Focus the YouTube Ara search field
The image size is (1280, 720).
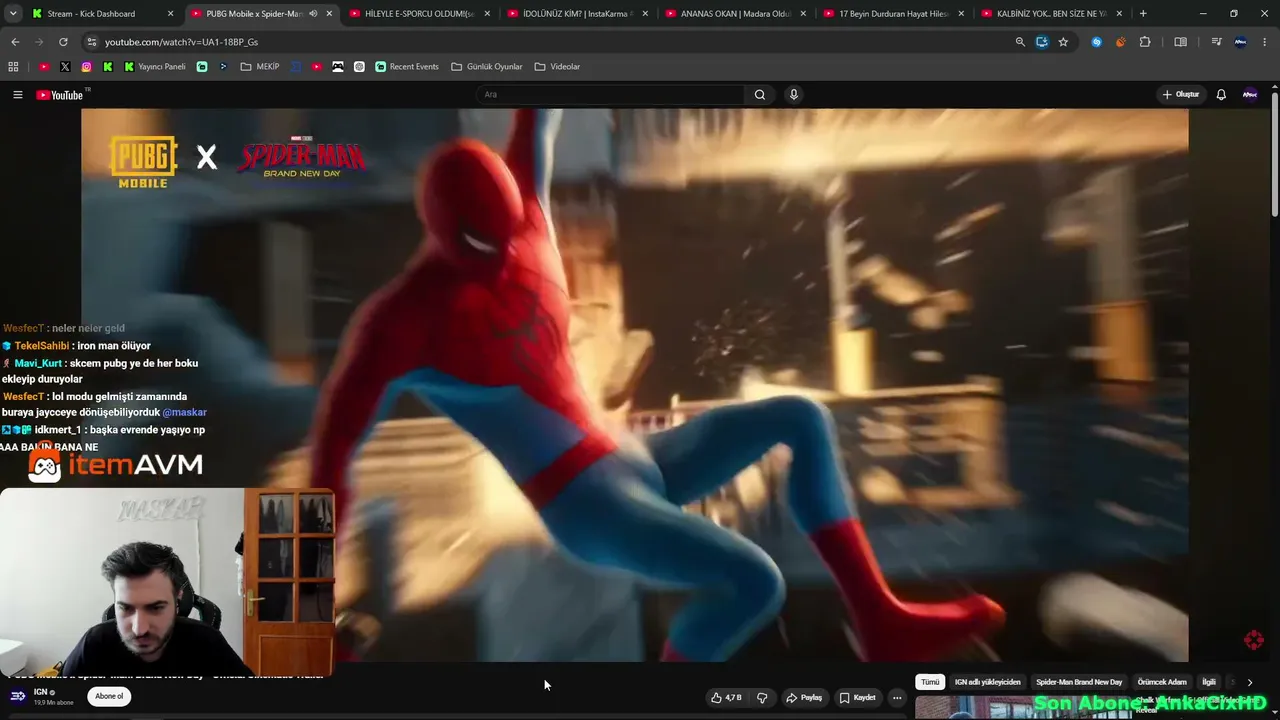610,95
